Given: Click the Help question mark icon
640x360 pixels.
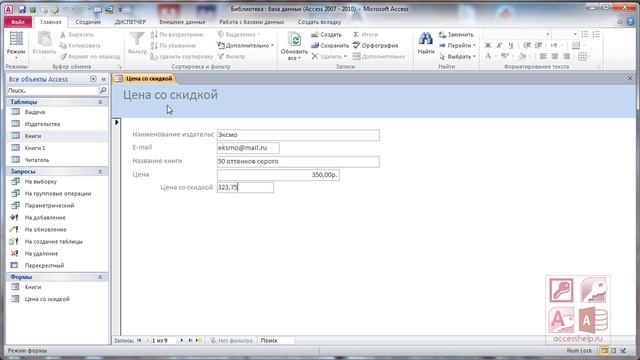Looking at the screenshot, I should [631, 22].
